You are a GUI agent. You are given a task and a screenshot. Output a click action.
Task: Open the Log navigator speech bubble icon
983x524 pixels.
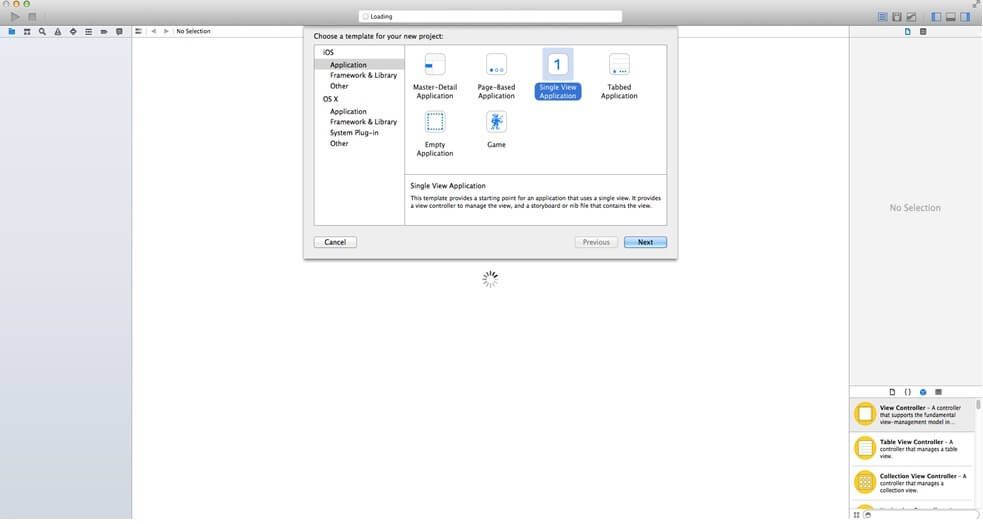point(119,31)
